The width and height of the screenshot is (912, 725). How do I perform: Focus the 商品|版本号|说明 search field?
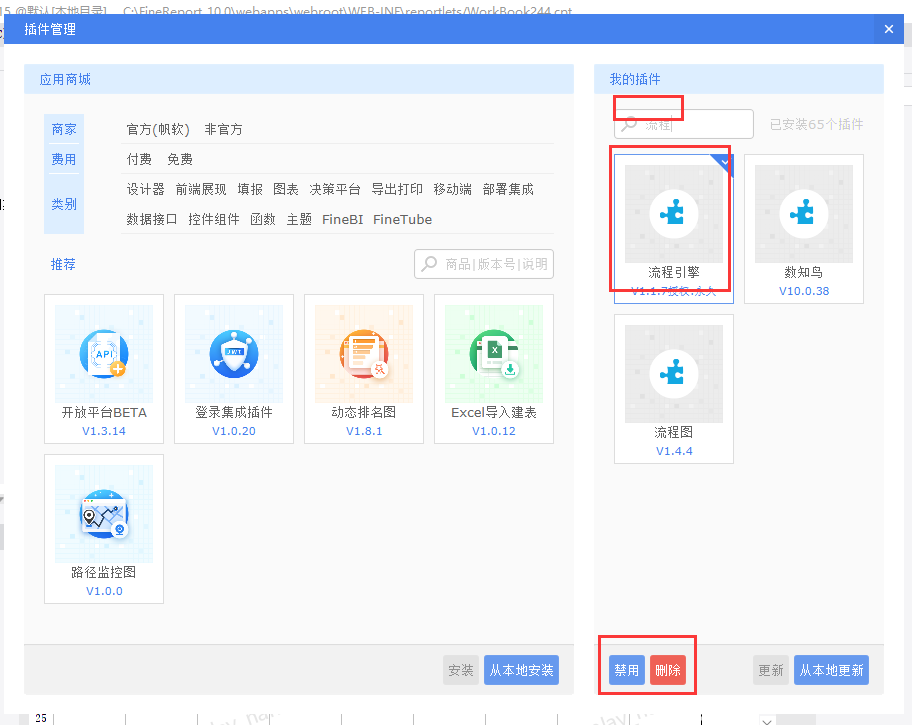[x=484, y=264]
